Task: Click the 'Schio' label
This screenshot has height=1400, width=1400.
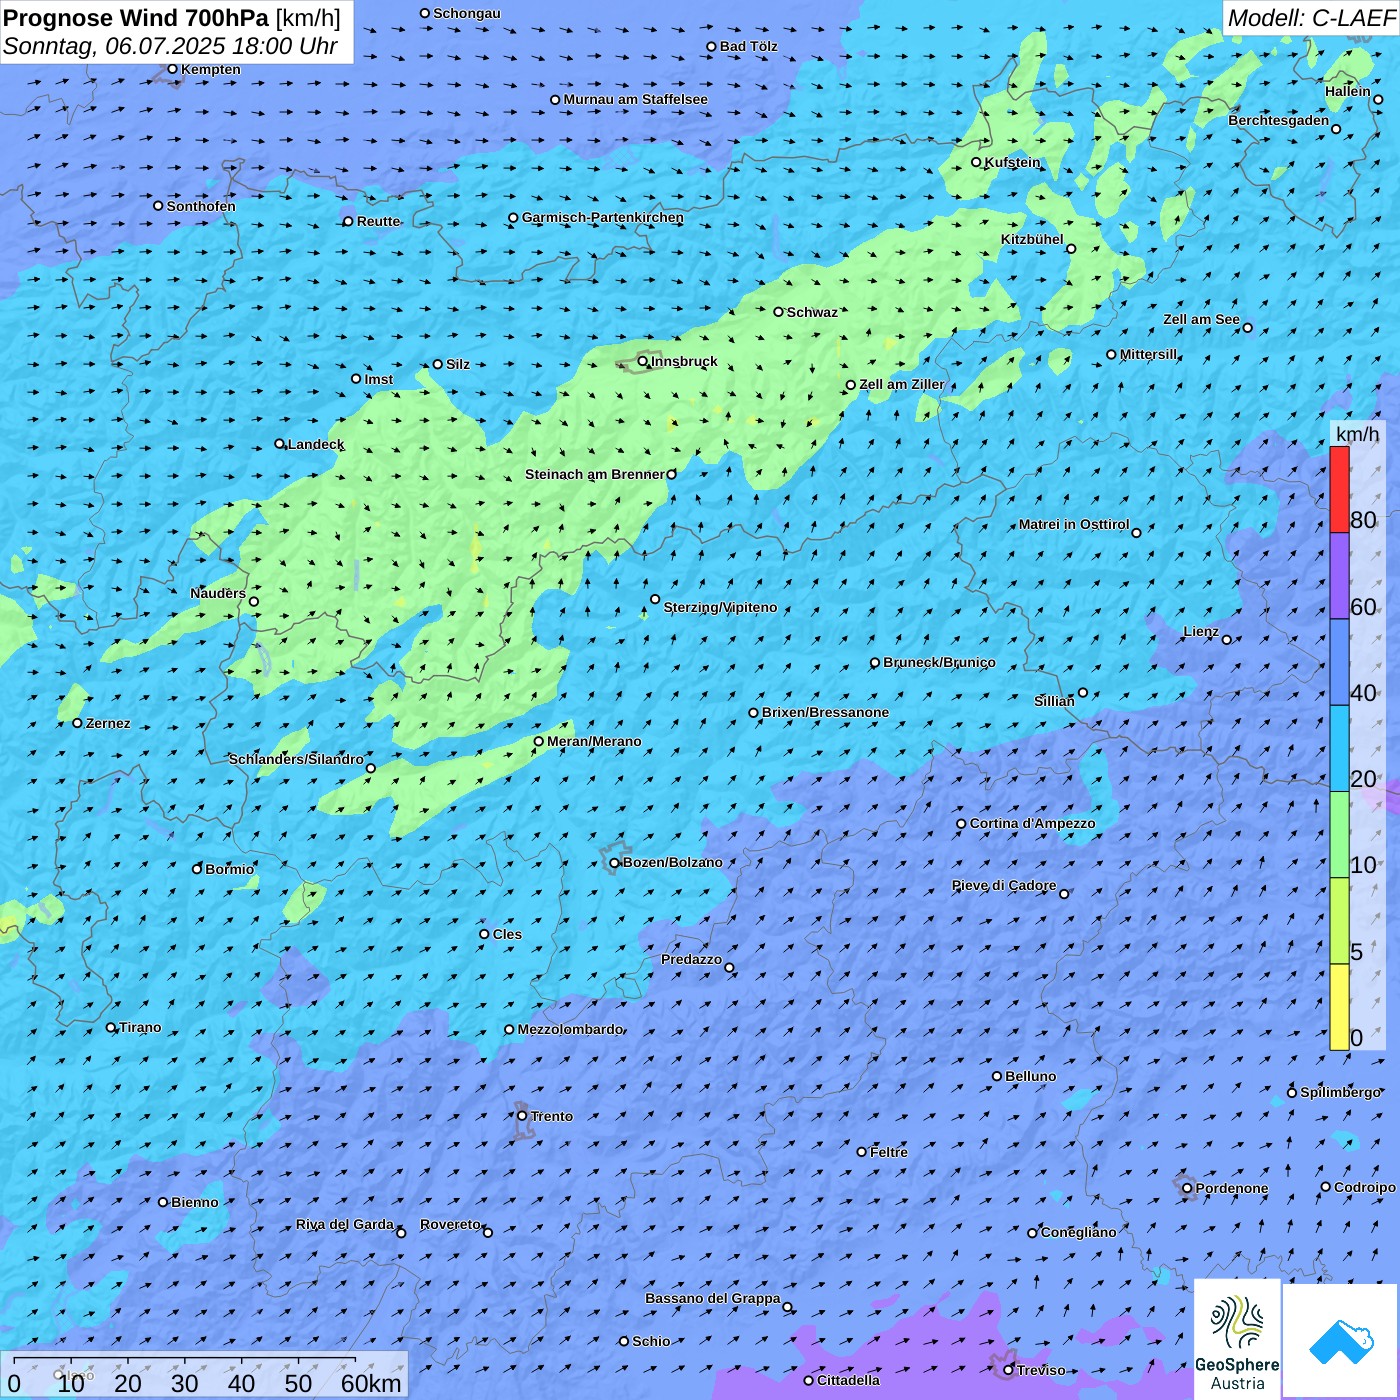Action: (651, 1341)
